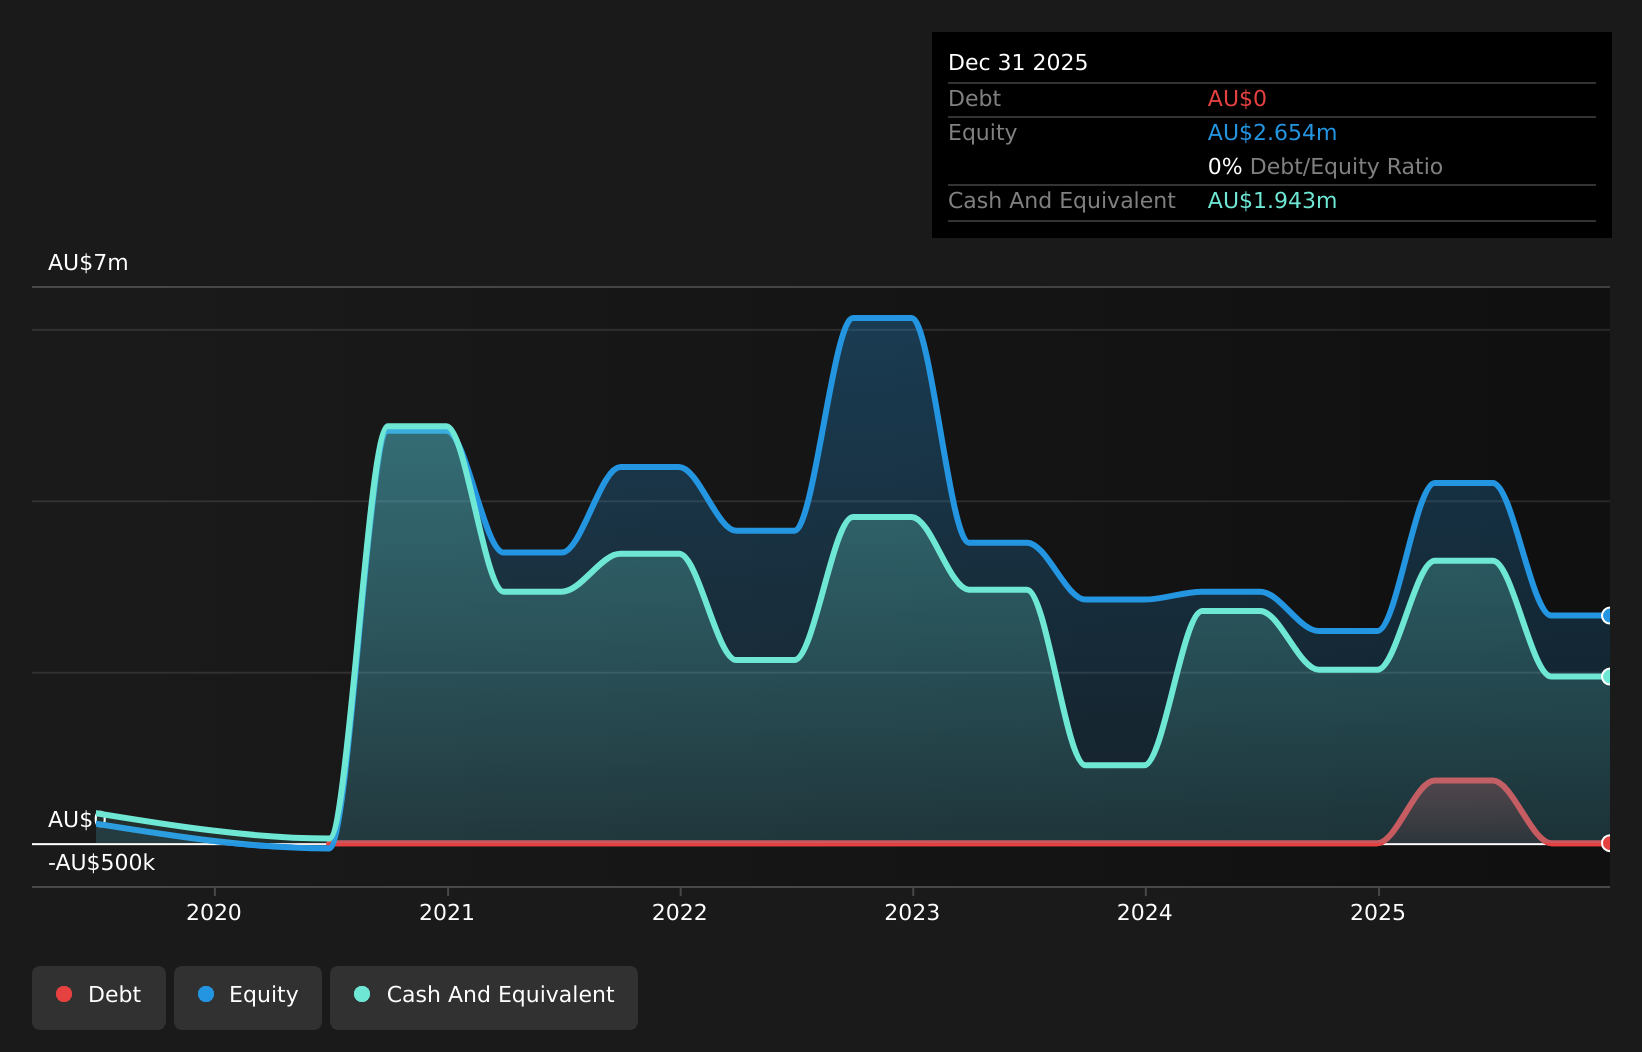Click the Debt row label in tooltip
The height and width of the screenshot is (1052, 1642).
974,99
